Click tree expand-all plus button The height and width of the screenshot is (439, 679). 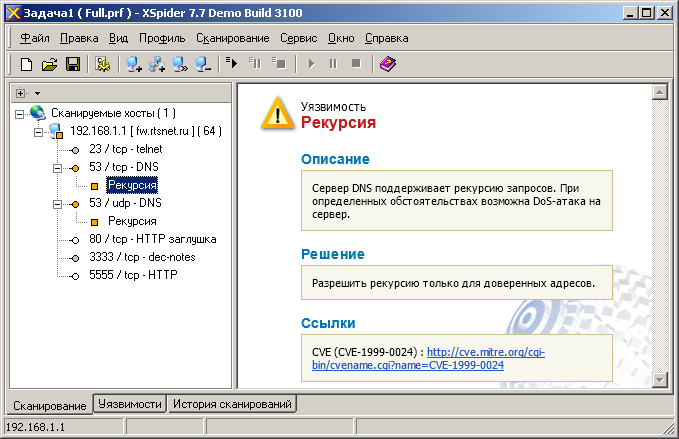tap(21, 93)
